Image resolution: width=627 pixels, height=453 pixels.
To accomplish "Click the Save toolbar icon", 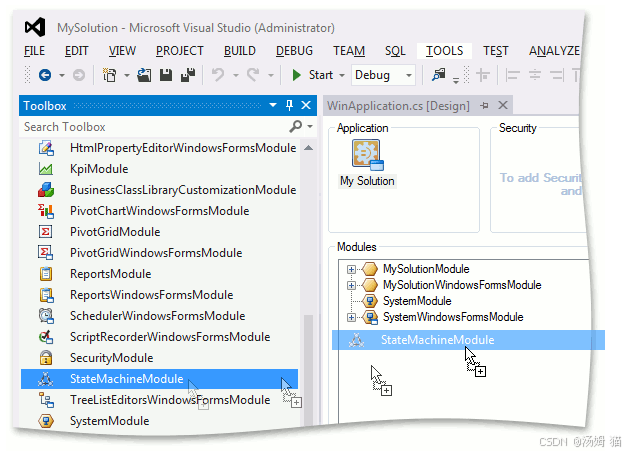I will tap(166, 75).
